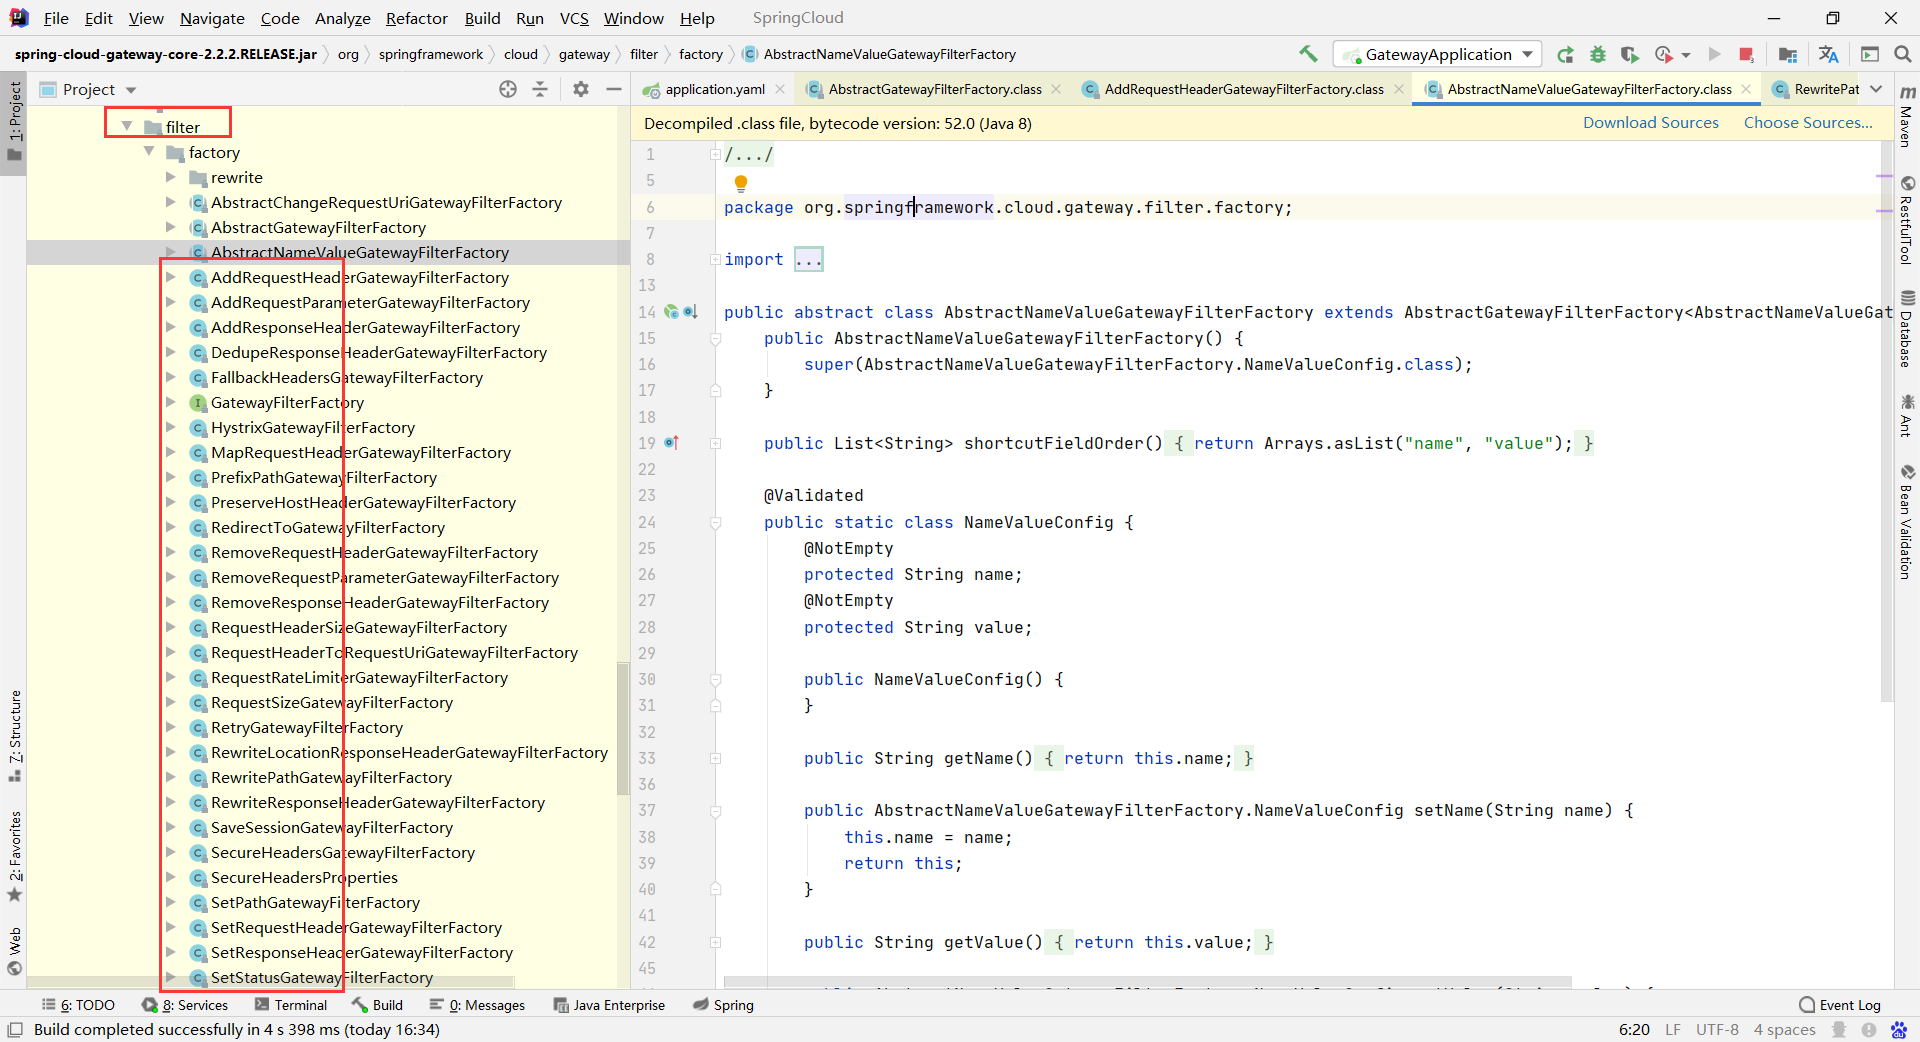The width and height of the screenshot is (1920, 1042).
Task: Open the Ant tool window
Action: click(x=1907, y=416)
